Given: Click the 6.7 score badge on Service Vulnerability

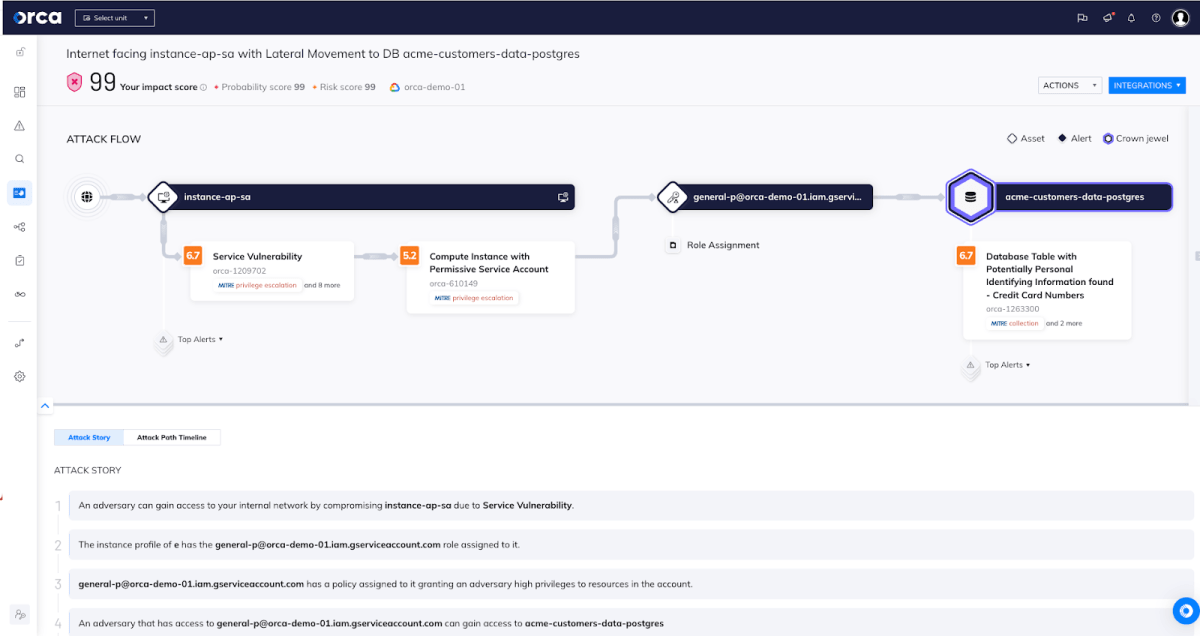Looking at the screenshot, I should click(x=194, y=256).
